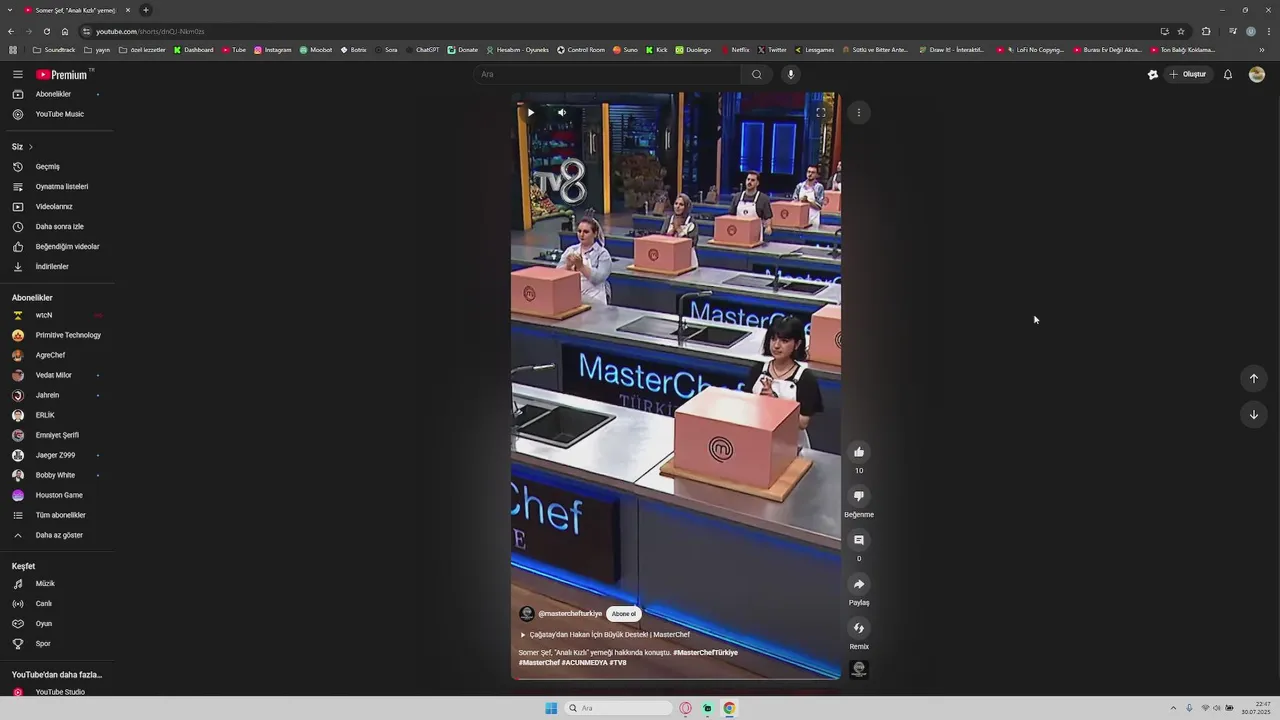The height and width of the screenshot is (720, 1280).
Task: Open the YouTube account avatar menu
Action: (1257, 74)
